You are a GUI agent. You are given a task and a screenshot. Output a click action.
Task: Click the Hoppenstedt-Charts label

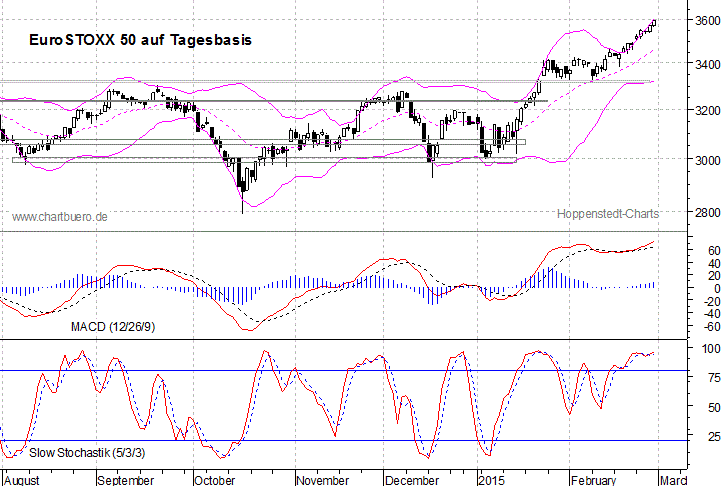(x=608, y=213)
